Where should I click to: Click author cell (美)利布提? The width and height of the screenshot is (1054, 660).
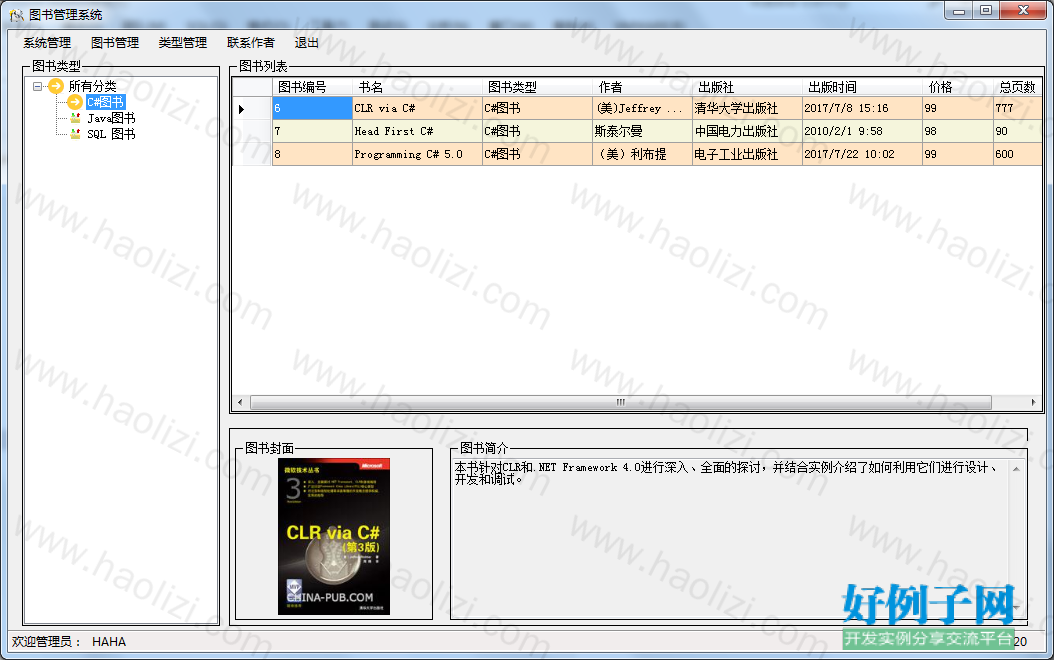click(643, 154)
